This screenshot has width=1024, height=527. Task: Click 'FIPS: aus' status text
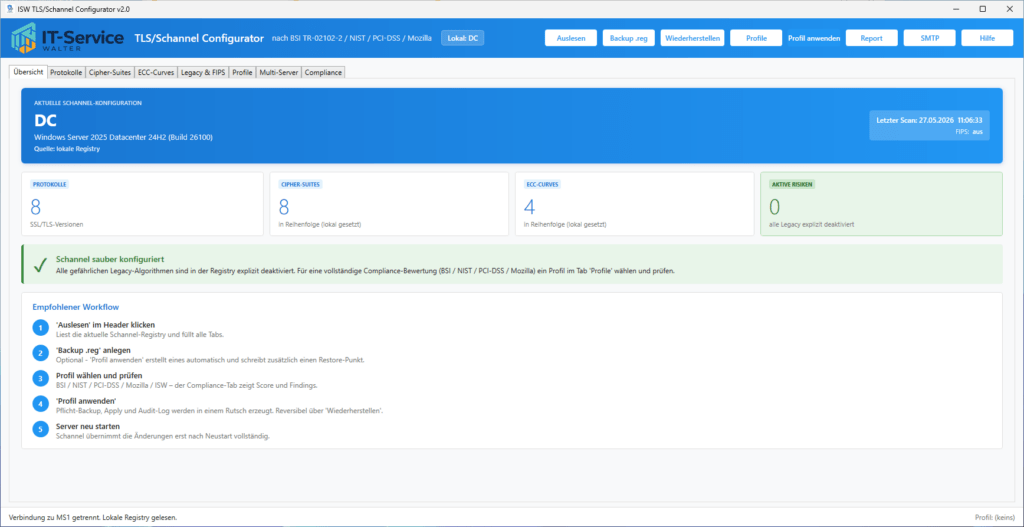pyautogui.click(x=968, y=132)
